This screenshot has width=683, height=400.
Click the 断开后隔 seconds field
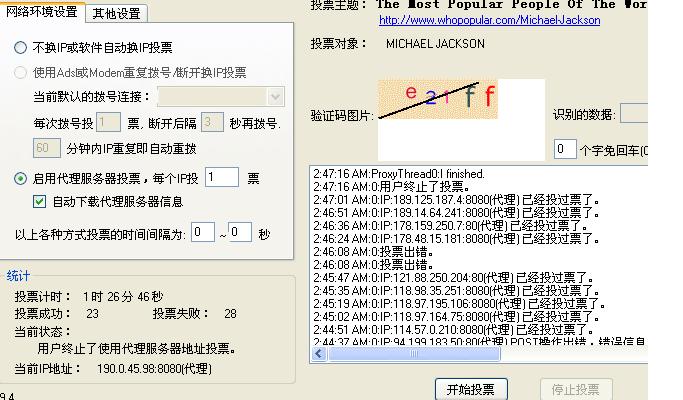[211, 123]
